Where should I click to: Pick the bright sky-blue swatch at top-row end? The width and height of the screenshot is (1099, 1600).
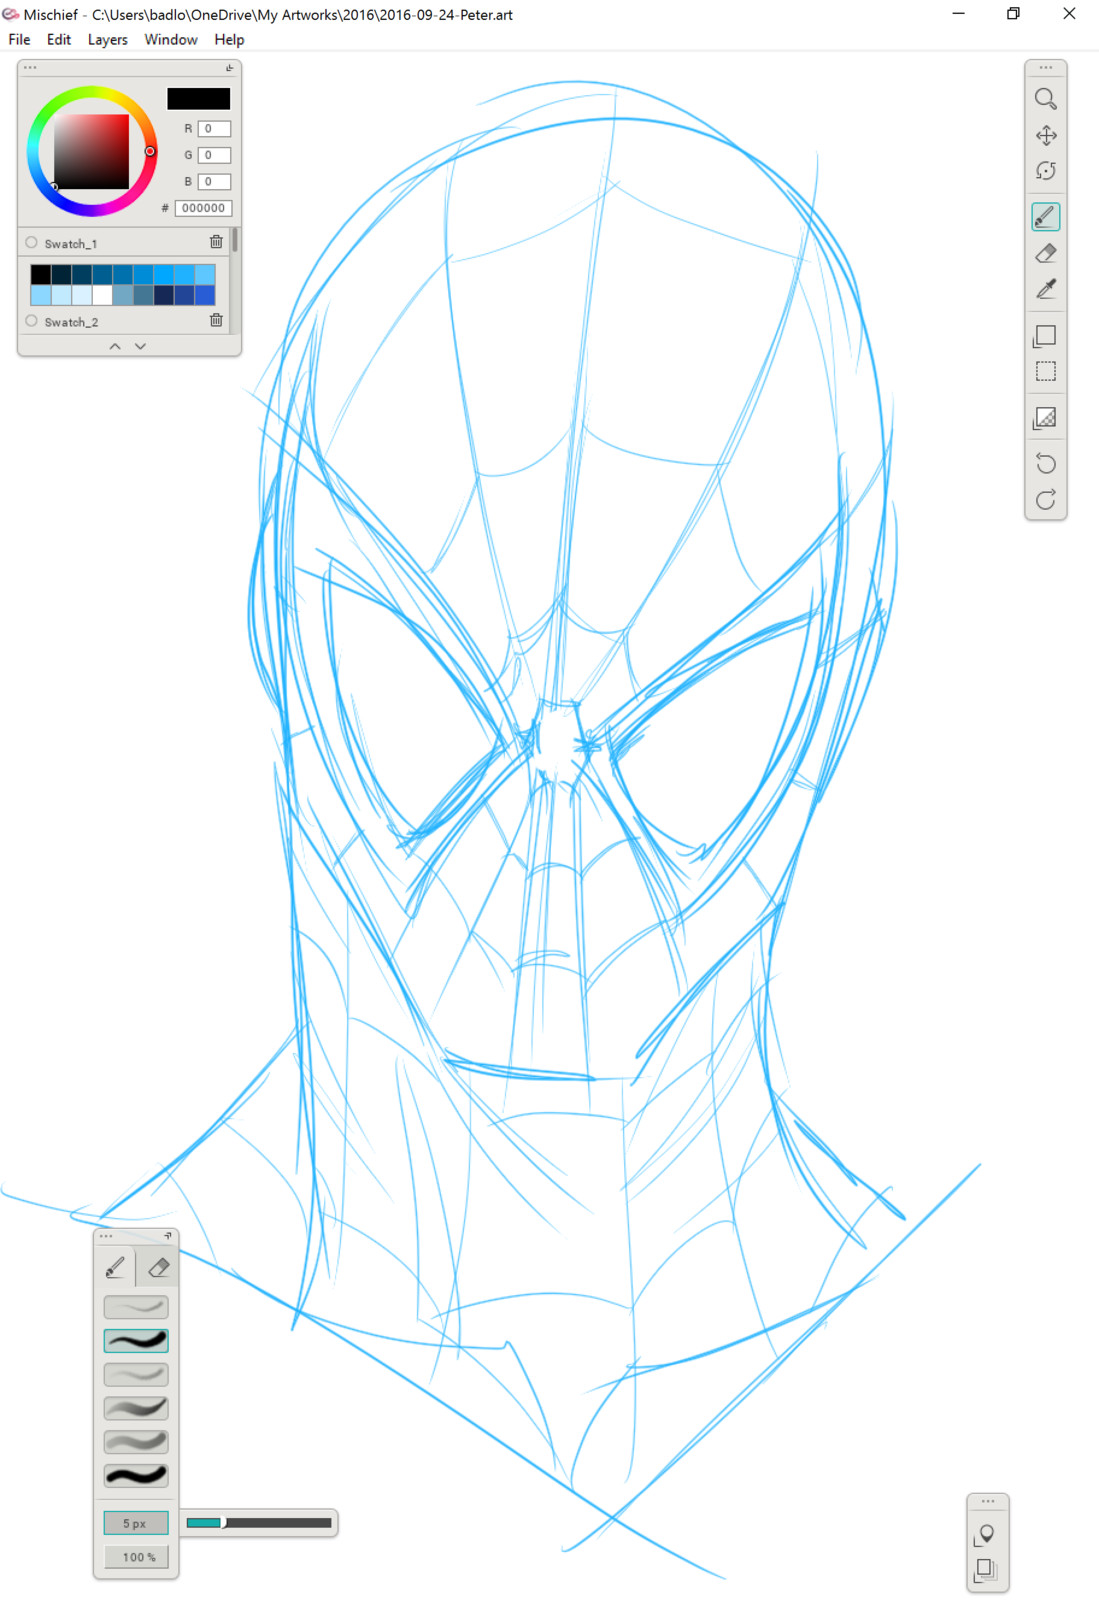tap(205, 274)
